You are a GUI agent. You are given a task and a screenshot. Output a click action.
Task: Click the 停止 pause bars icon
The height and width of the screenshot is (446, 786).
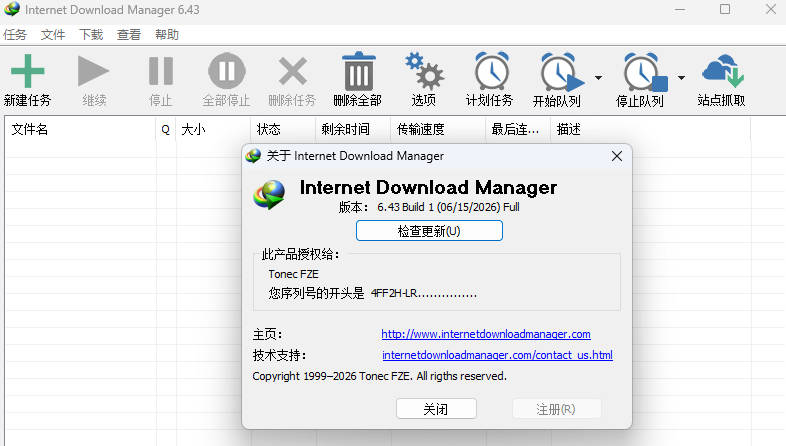(x=161, y=71)
